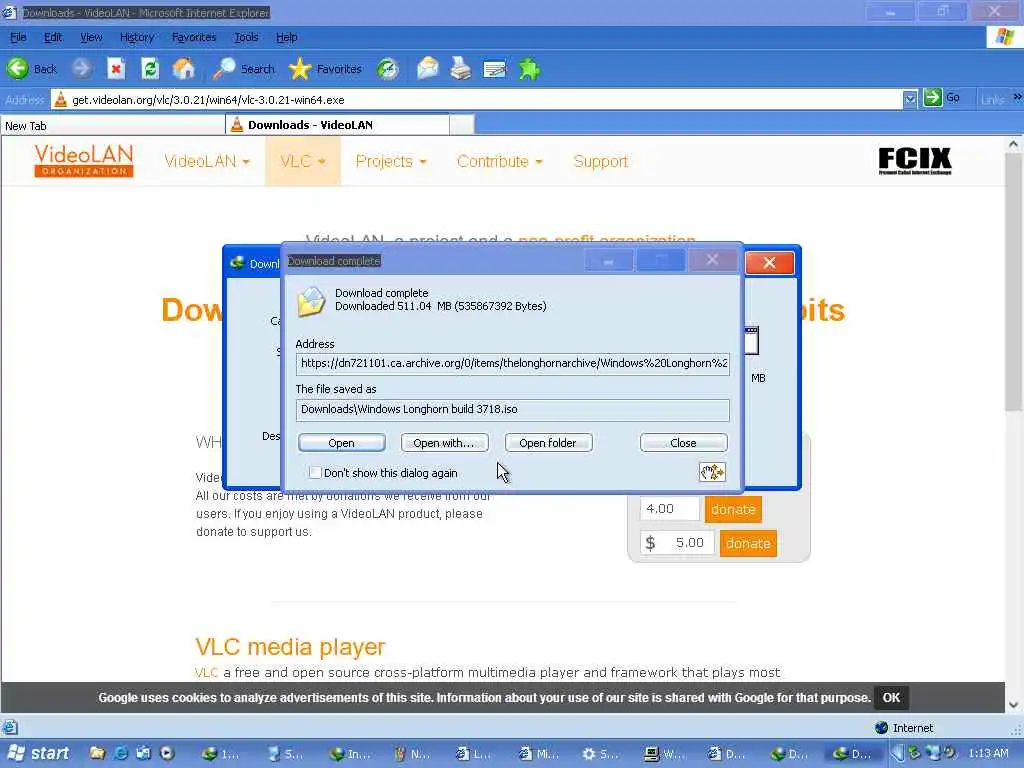The image size is (1024, 768).
Task: Click the donate button beside 4.00
Action: (x=733, y=509)
